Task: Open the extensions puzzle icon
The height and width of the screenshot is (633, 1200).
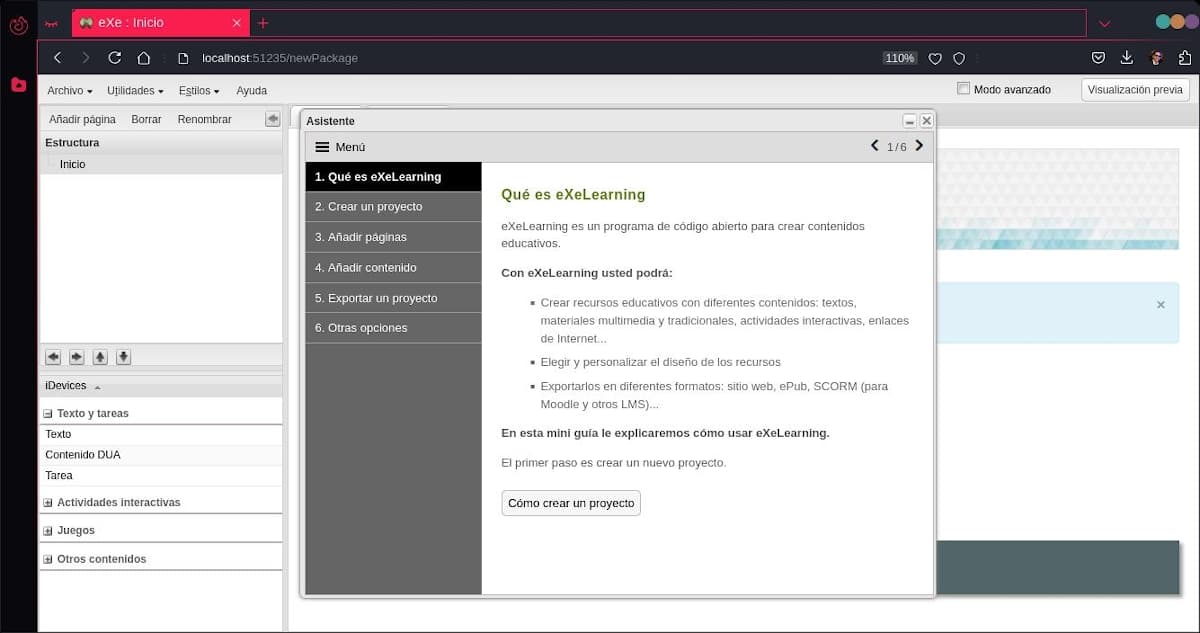Action: 1185,58
